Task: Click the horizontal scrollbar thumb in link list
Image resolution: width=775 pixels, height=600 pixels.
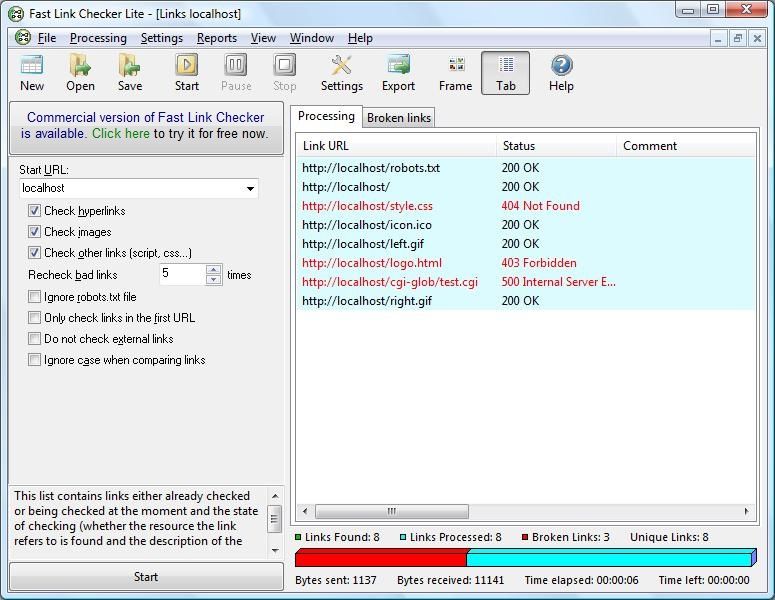Action: (x=391, y=511)
